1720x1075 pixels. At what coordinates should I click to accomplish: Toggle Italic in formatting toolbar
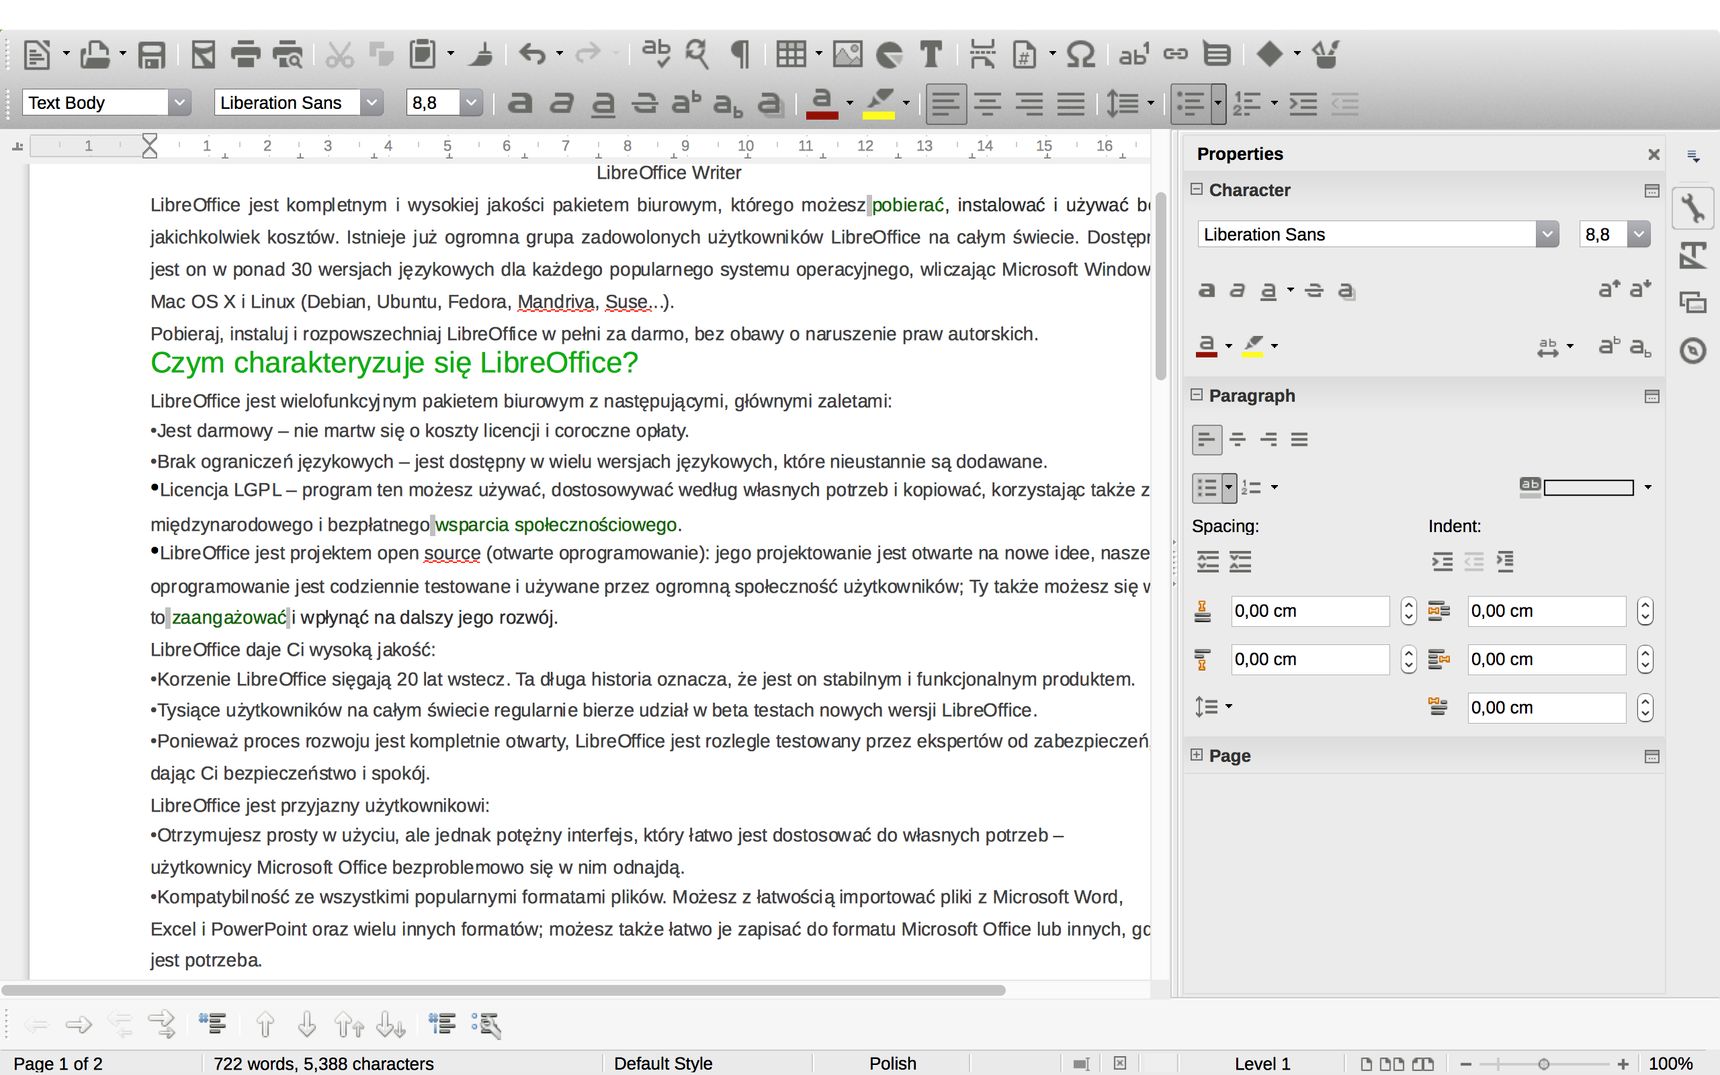pyautogui.click(x=561, y=103)
